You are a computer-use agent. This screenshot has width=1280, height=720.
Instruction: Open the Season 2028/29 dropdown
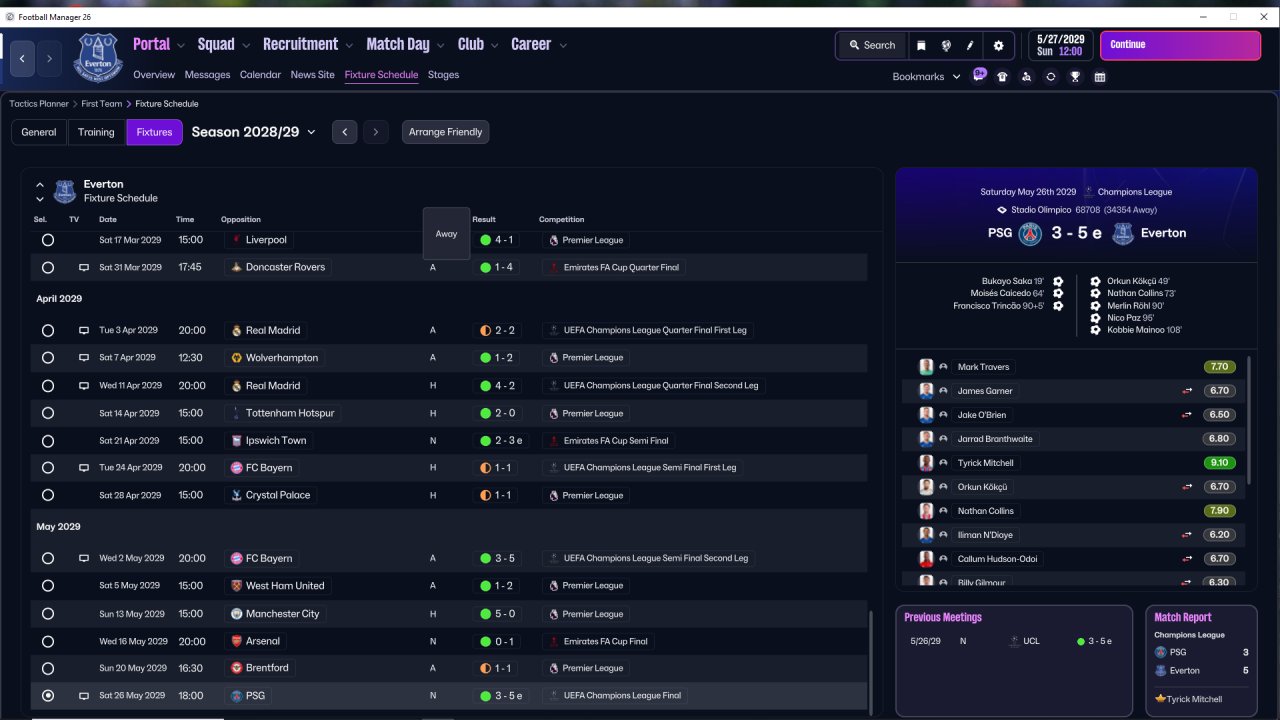click(254, 132)
